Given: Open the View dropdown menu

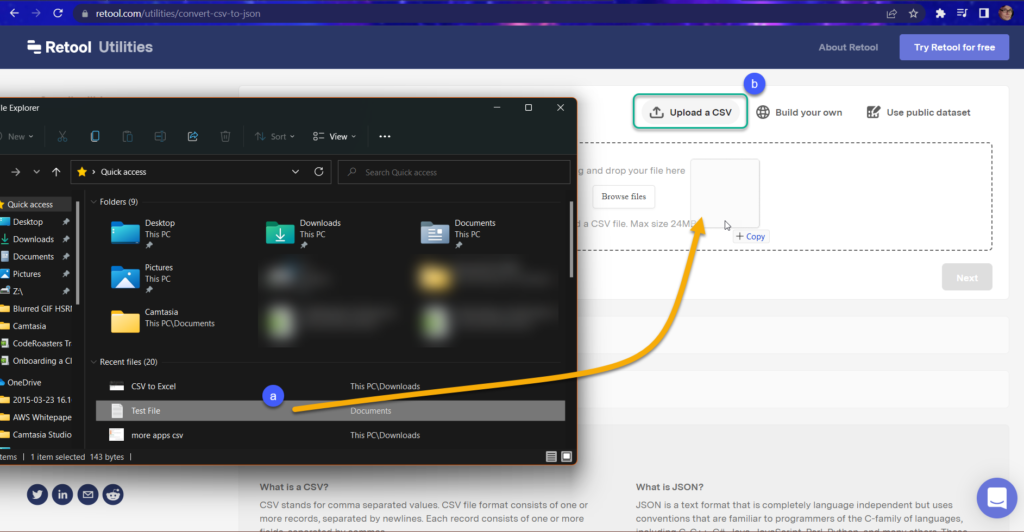Looking at the screenshot, I should (x=334, y=136).
